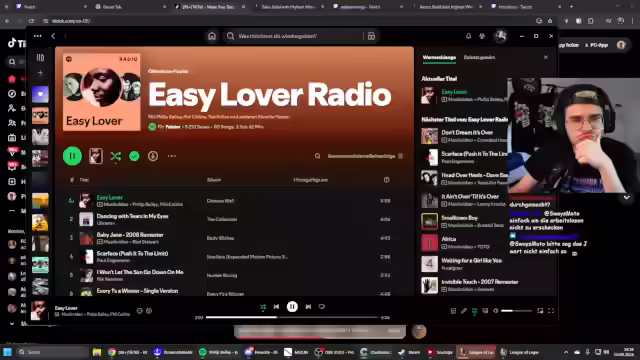Image resolution: width=640 pixels, height=360 pixels.
Task: Open current song cover in player bar
Action: coord(39,311)
